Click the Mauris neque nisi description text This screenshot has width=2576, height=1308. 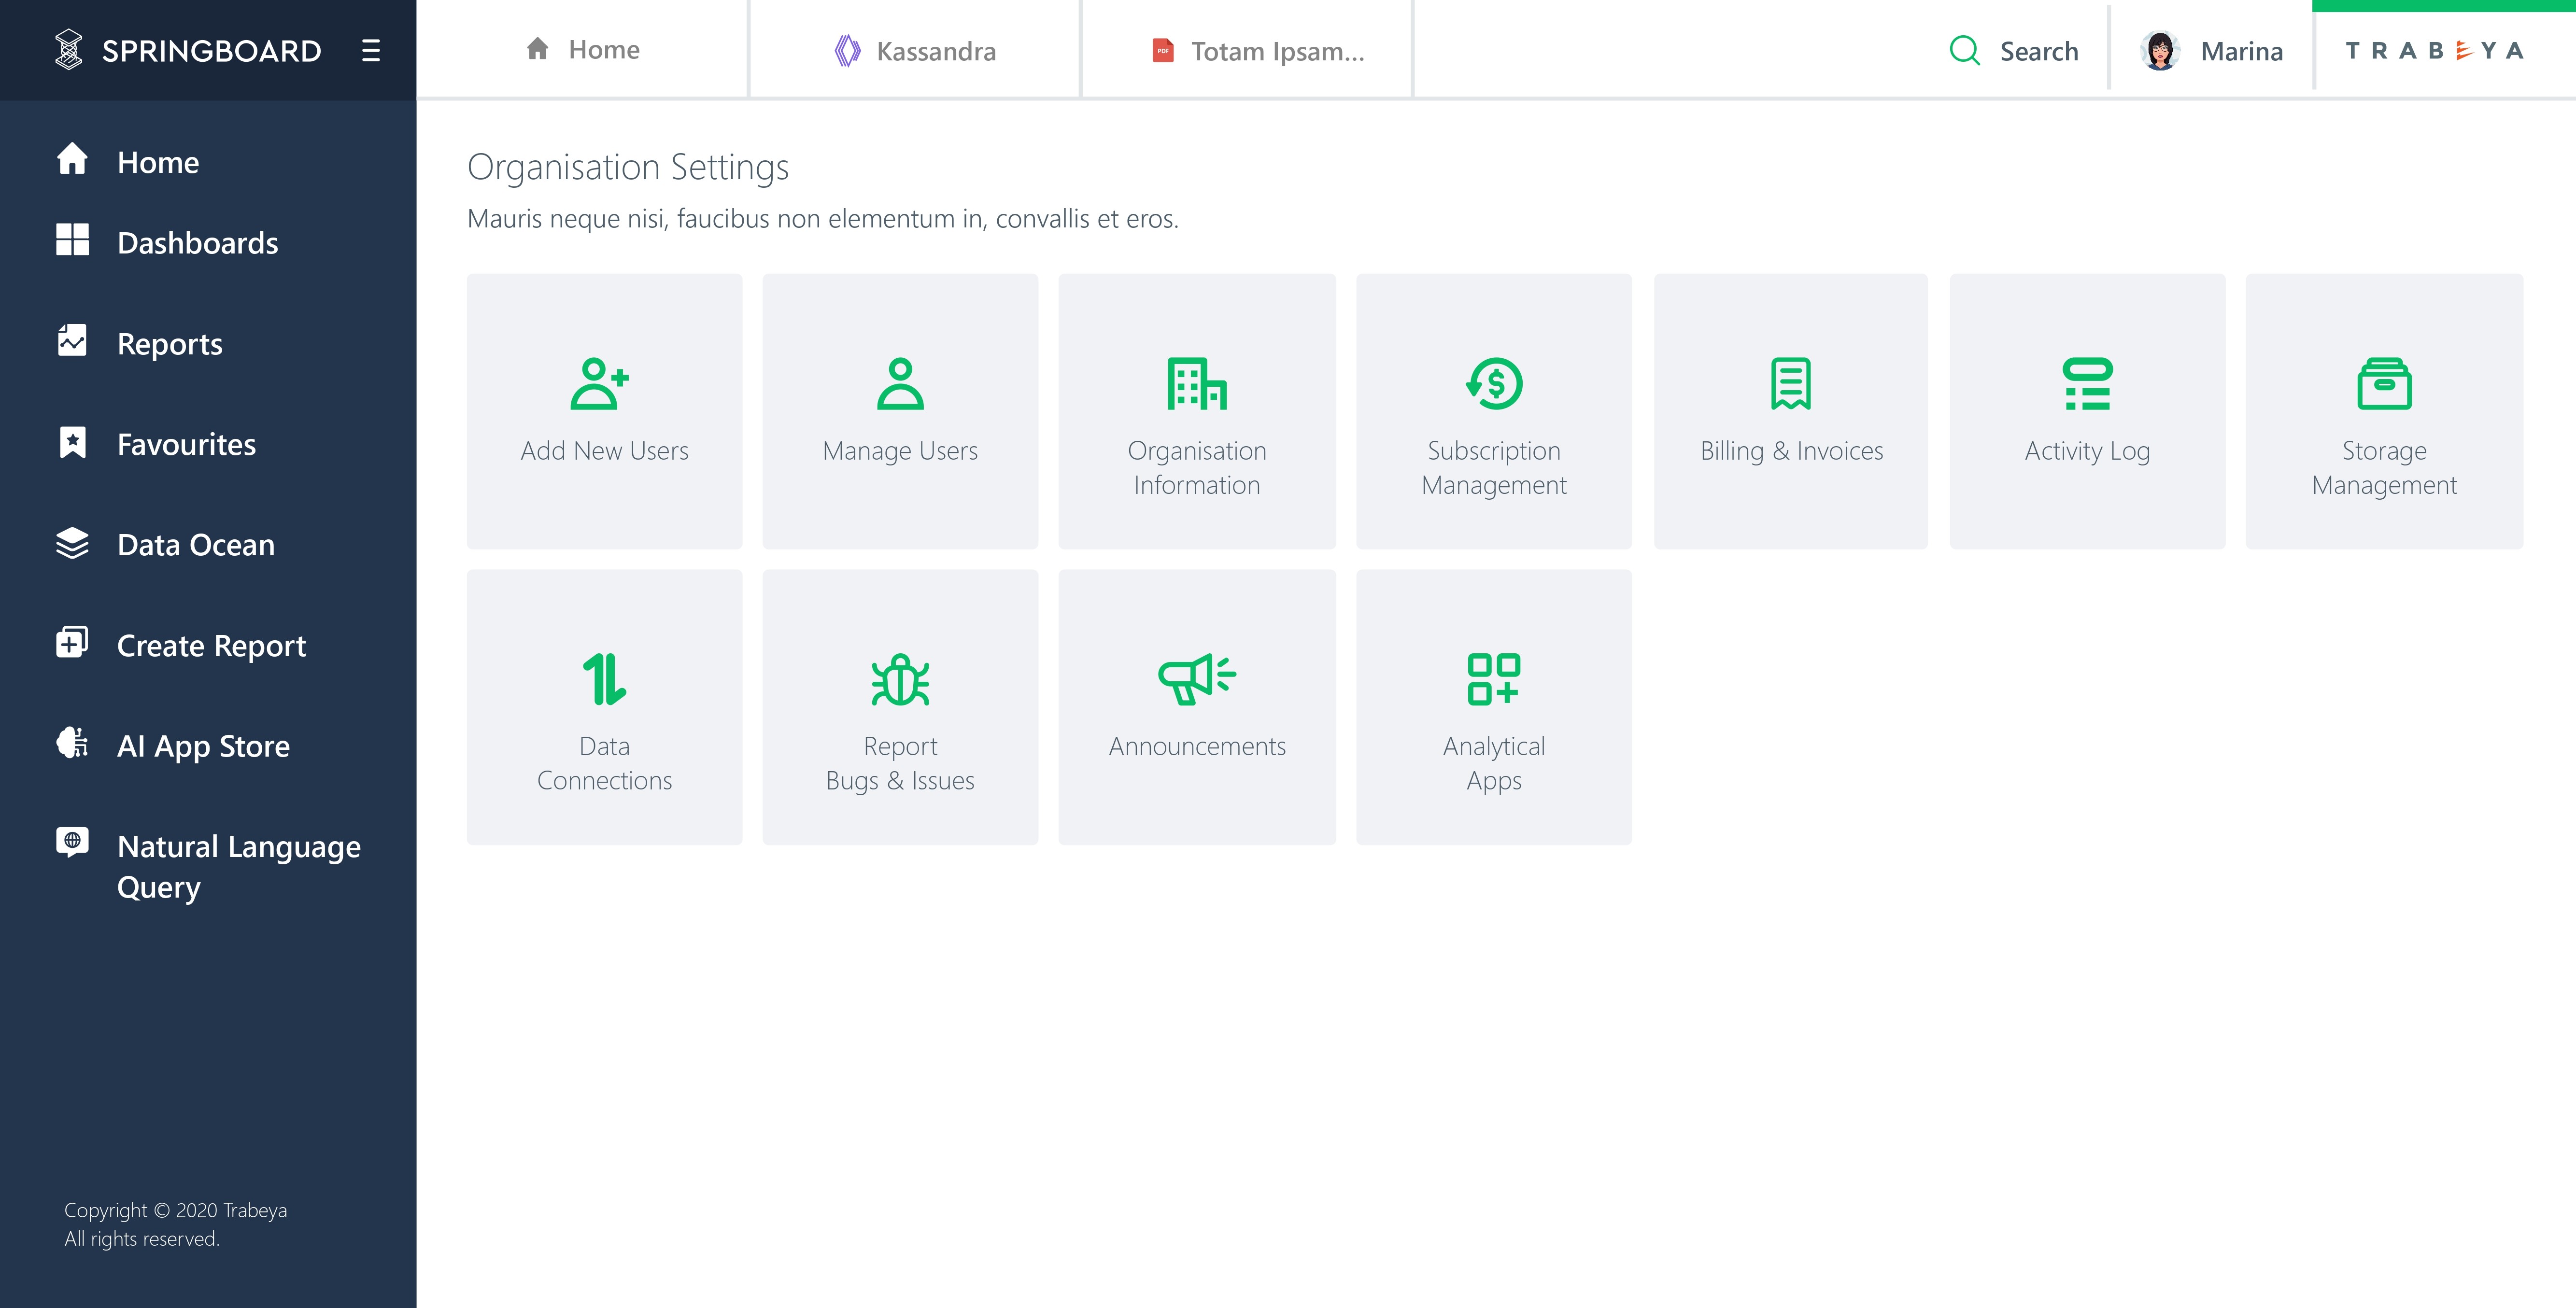823,218
